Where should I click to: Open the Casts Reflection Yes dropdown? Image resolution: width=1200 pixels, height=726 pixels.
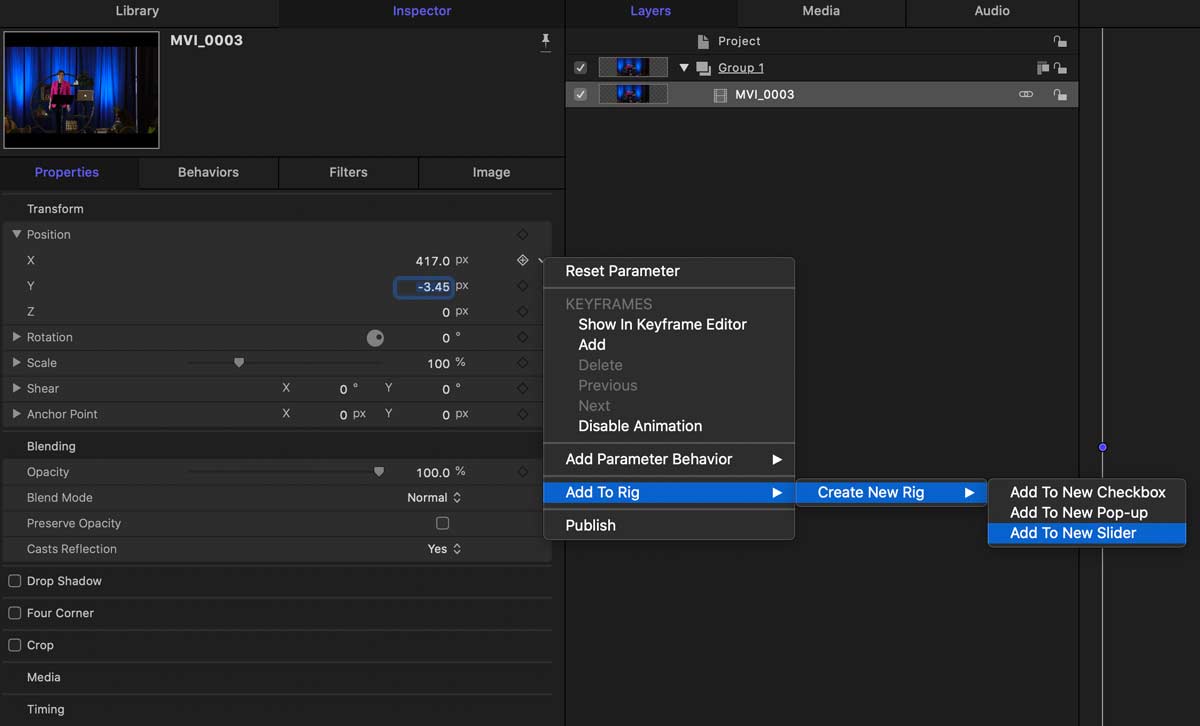point(445,549)
